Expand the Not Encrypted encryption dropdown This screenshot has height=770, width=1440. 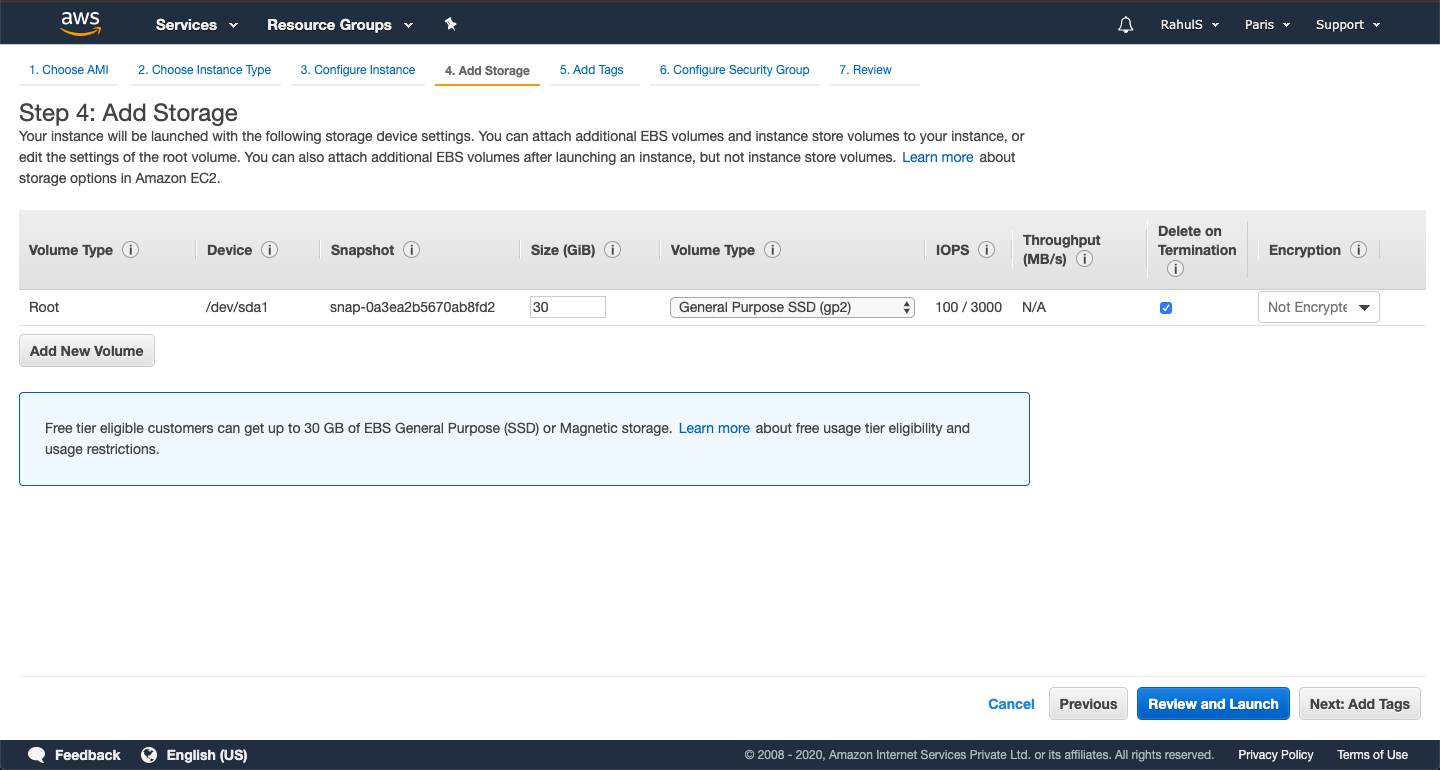tap(1318, 307)
